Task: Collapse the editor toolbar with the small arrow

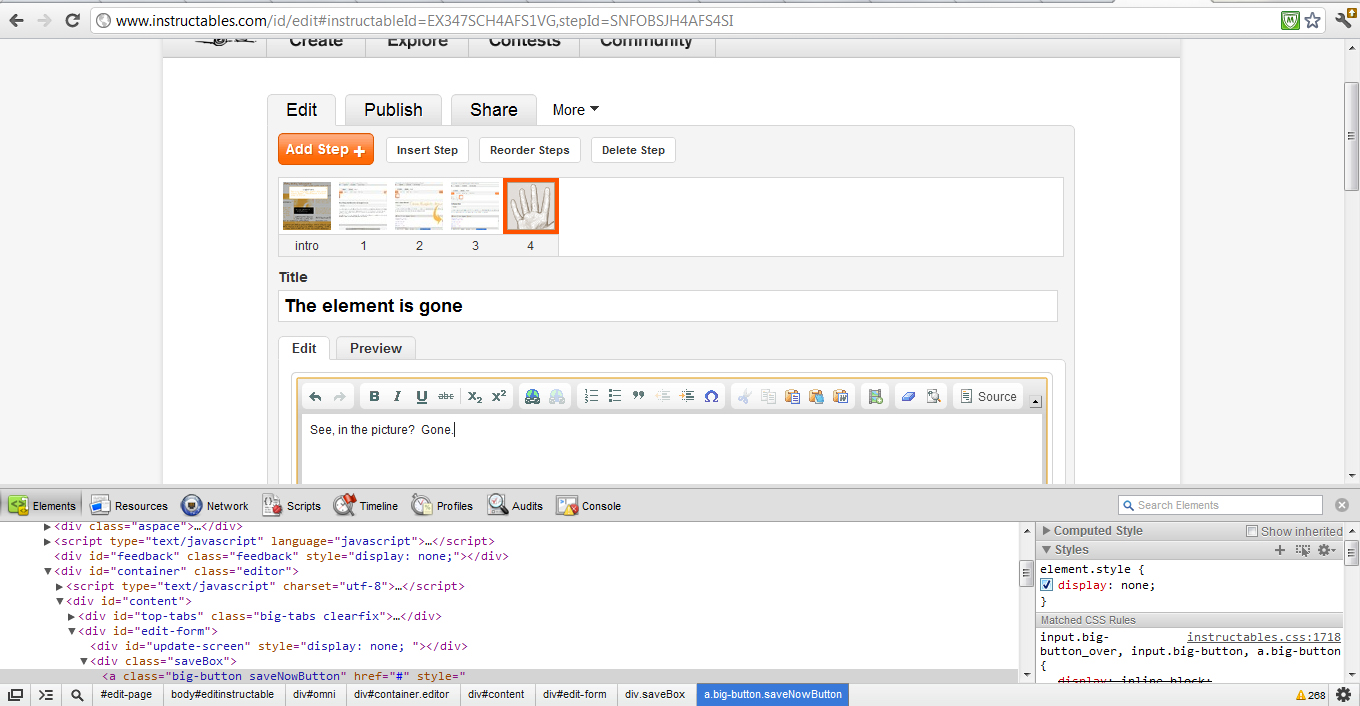Action: point(1036,402)
